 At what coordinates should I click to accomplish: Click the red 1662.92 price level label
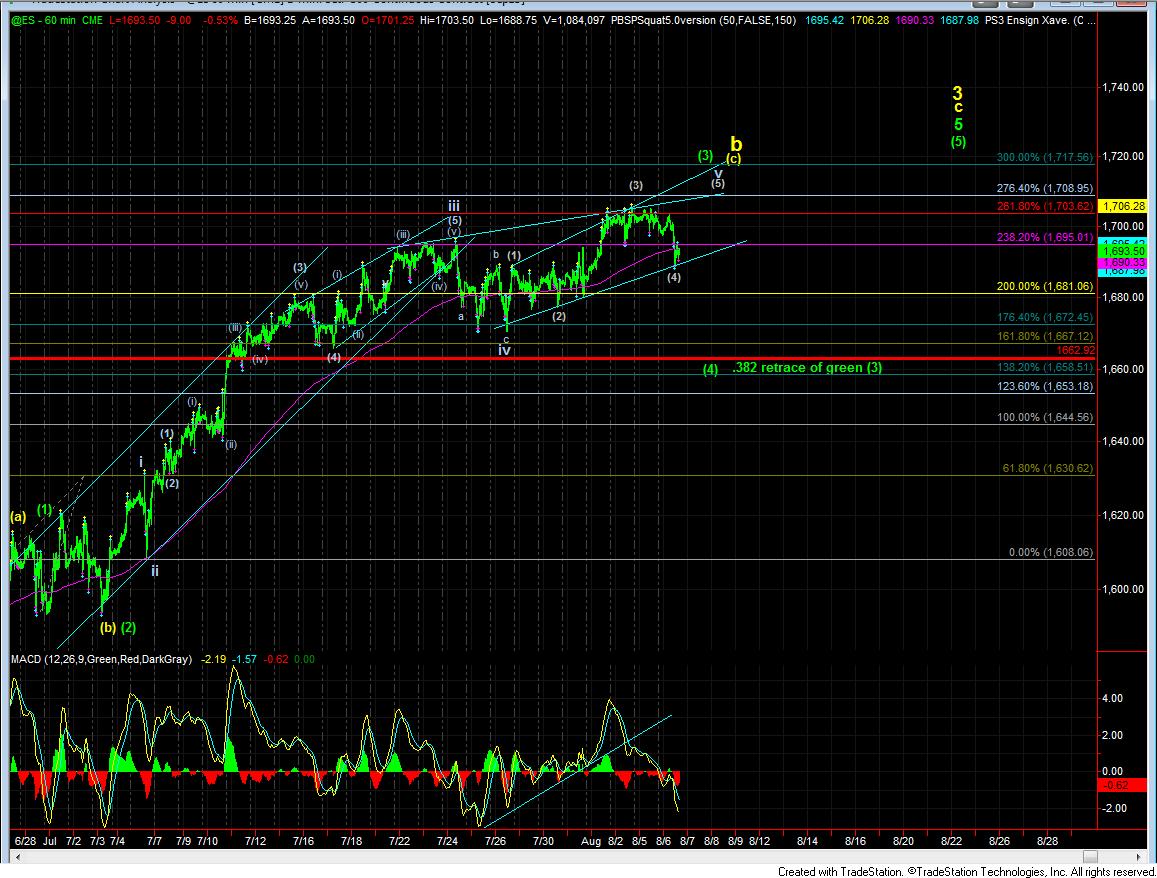pos(1074,350)
